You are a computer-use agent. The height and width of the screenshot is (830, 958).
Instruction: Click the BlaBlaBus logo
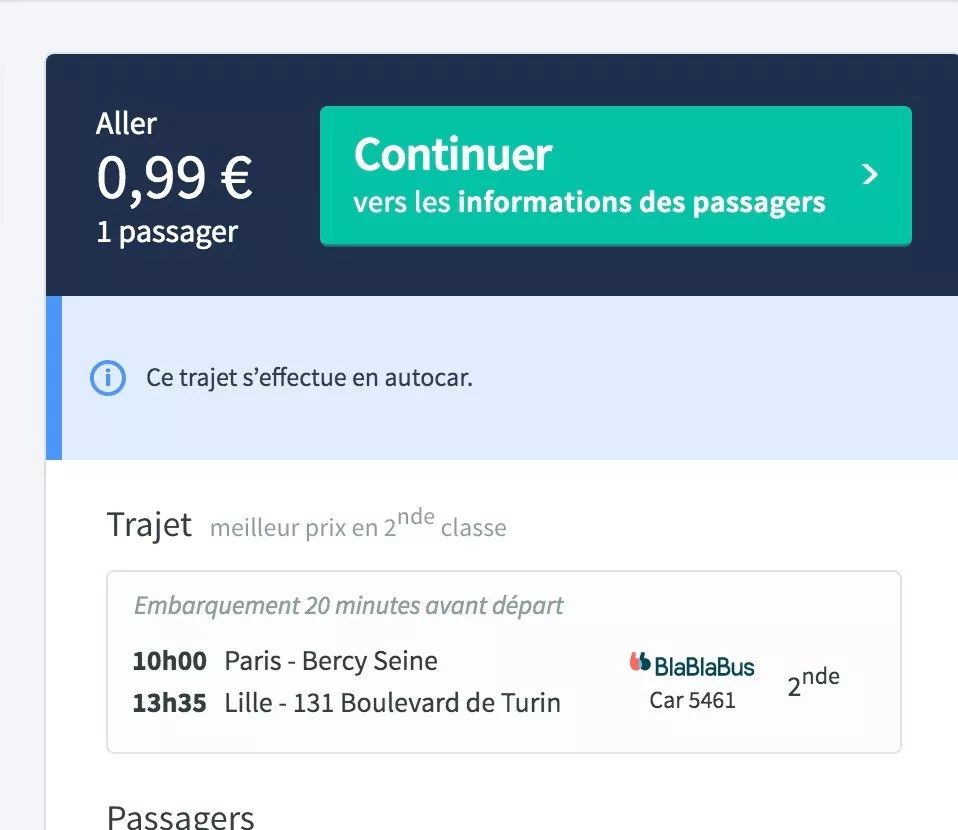point(692,665)
